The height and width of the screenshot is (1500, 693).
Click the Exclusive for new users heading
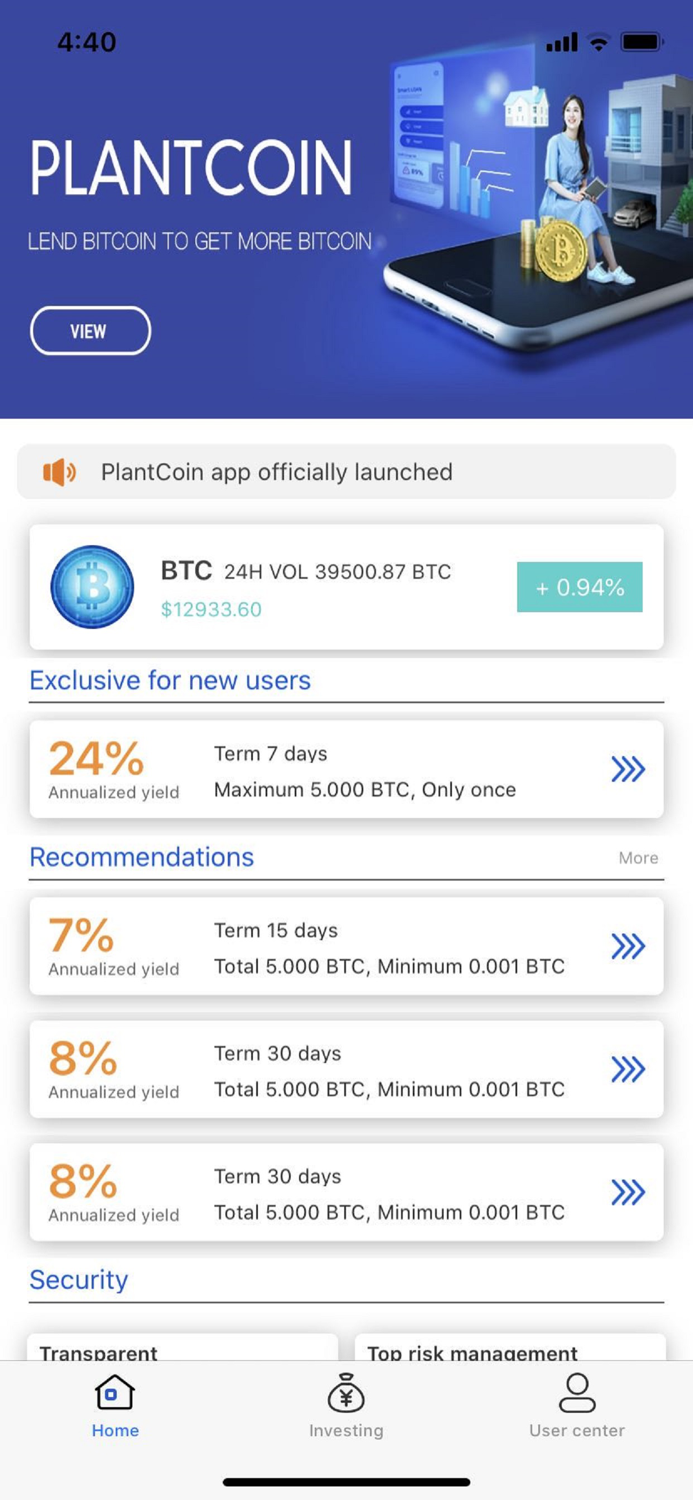click(169, 681)
